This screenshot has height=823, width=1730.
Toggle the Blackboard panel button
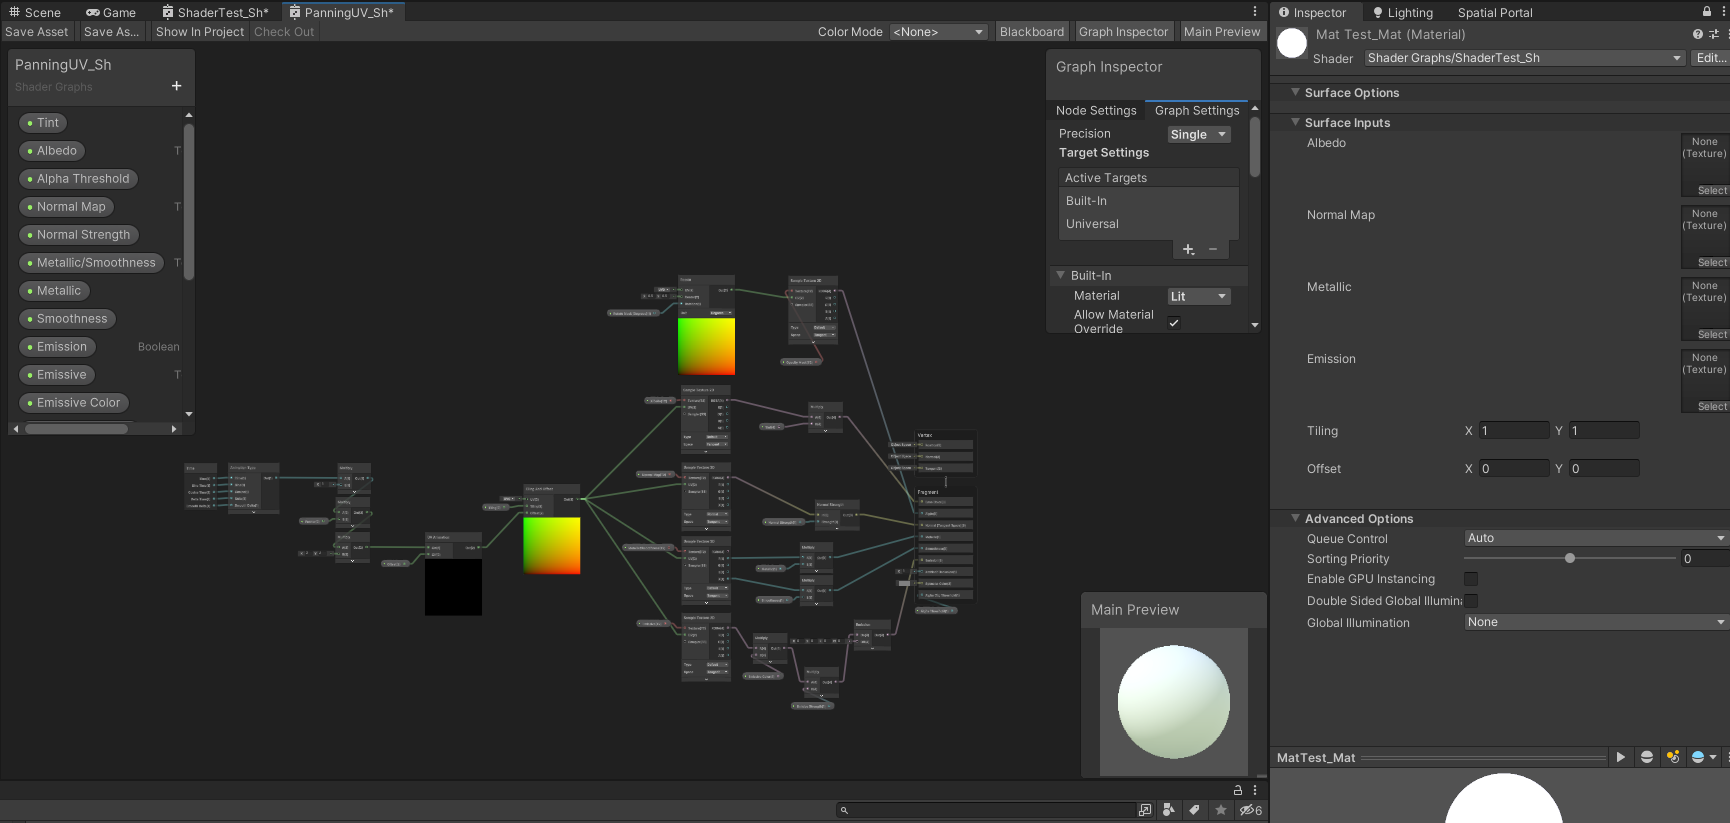(x=1032, y=32)
